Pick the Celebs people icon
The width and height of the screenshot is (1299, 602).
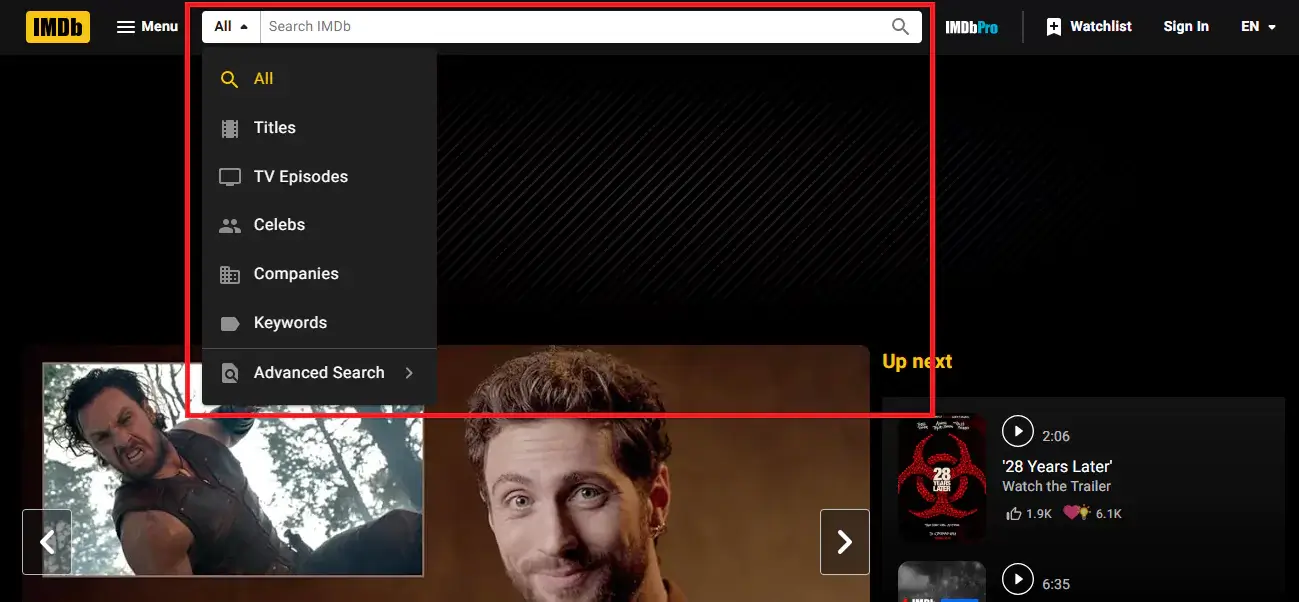[229, 226]
